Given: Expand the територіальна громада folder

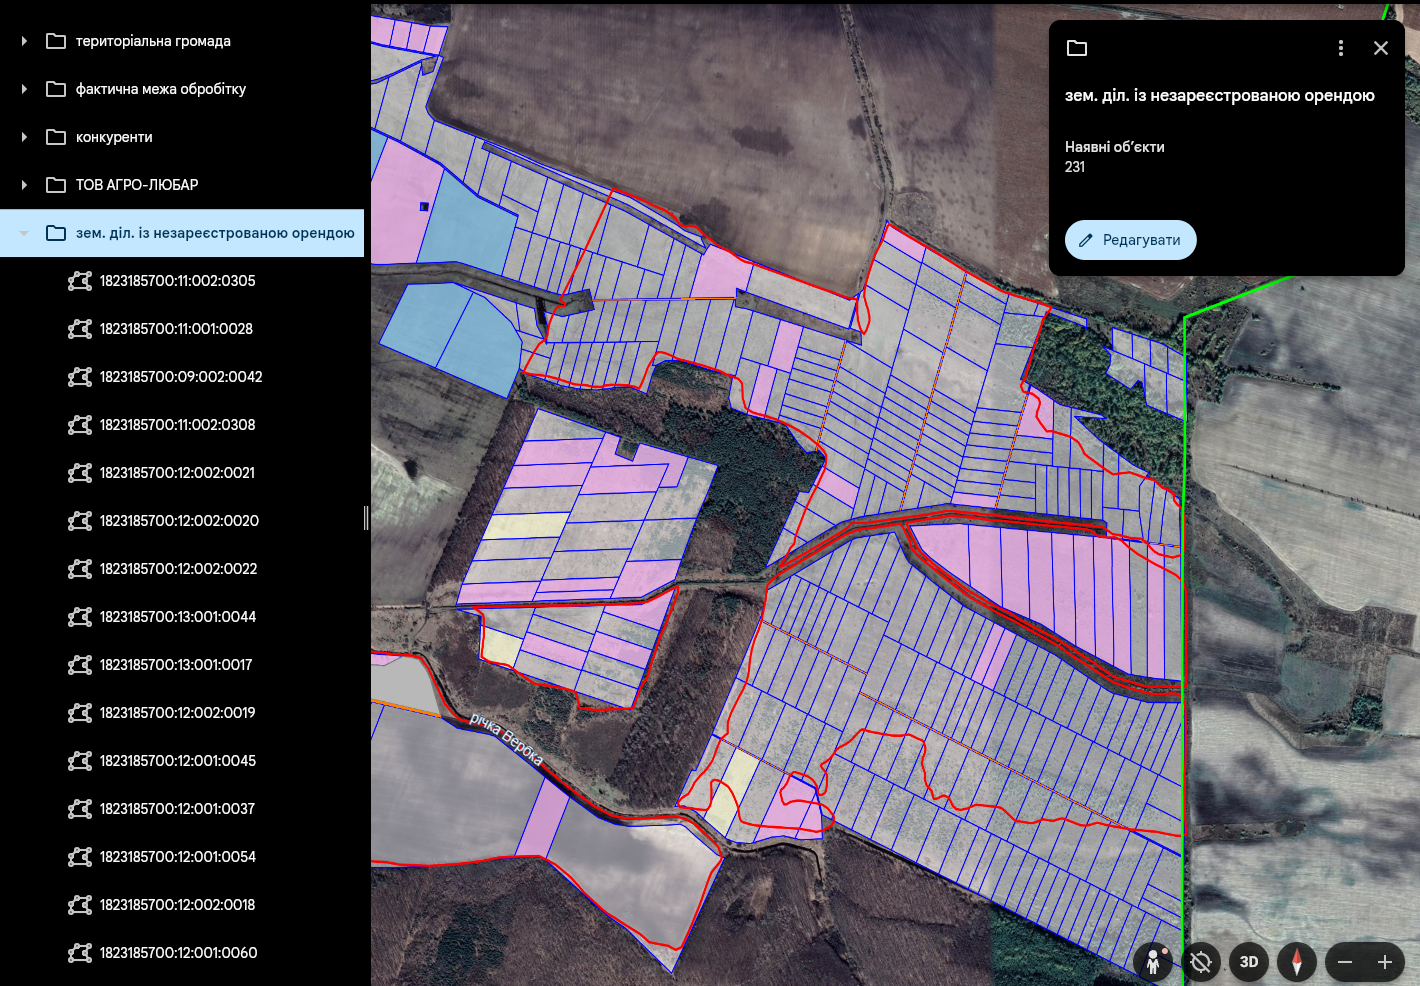Looking at the screenshot, I should coord(24,41).
